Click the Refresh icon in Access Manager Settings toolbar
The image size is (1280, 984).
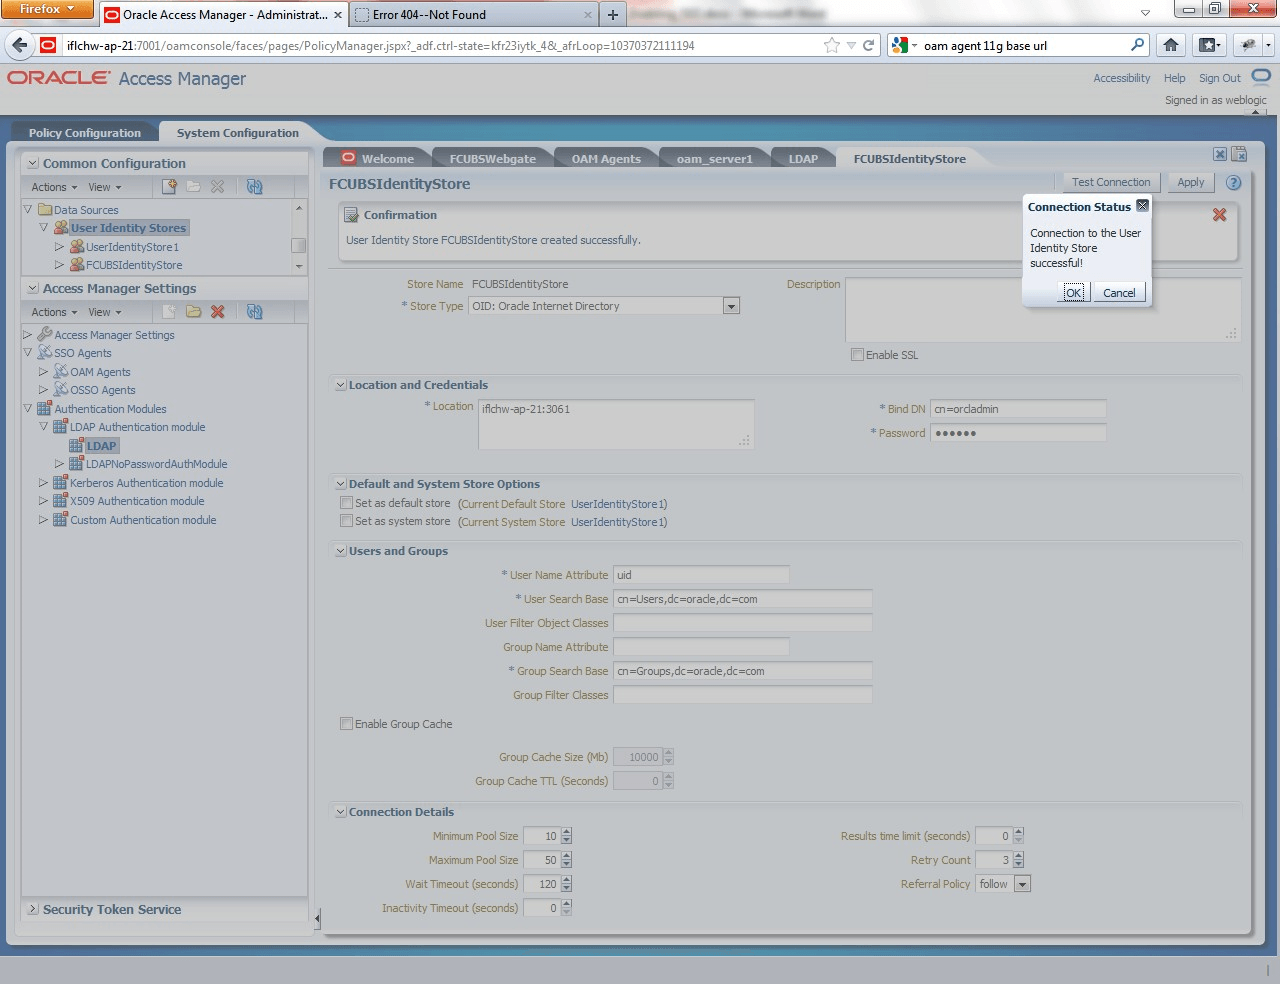tap(255, 312)
